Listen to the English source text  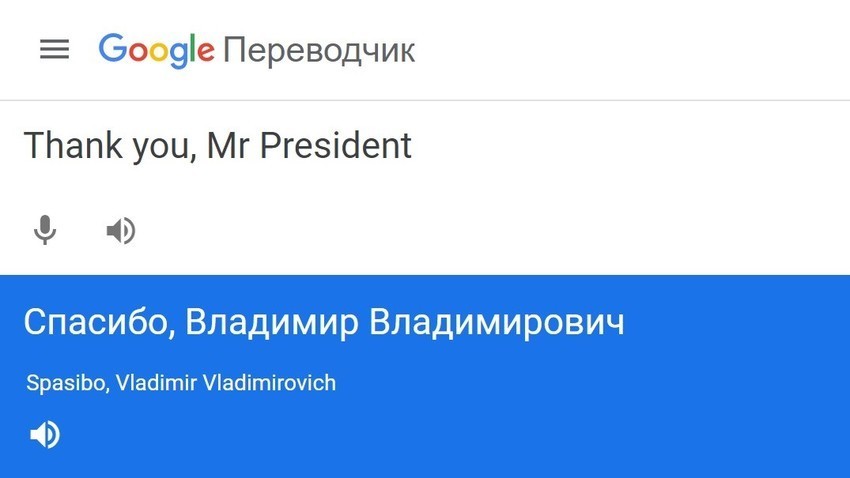tap(121, 230)
